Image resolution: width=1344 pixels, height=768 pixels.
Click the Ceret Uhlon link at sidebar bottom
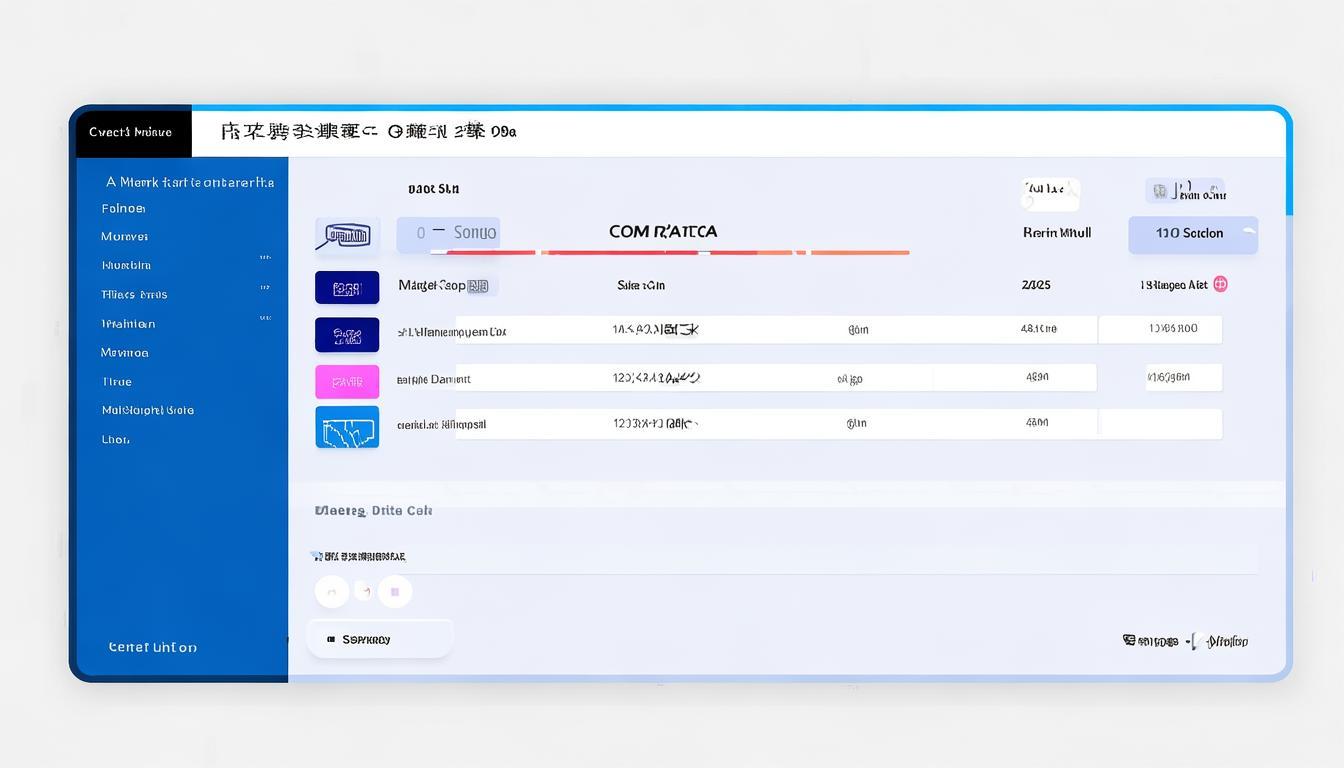click(x=152, y=647)
